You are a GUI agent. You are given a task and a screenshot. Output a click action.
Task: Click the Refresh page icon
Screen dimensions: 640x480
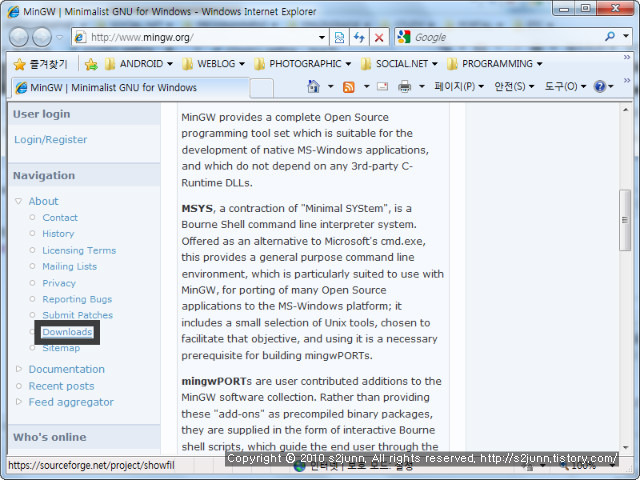coord(359,38)
